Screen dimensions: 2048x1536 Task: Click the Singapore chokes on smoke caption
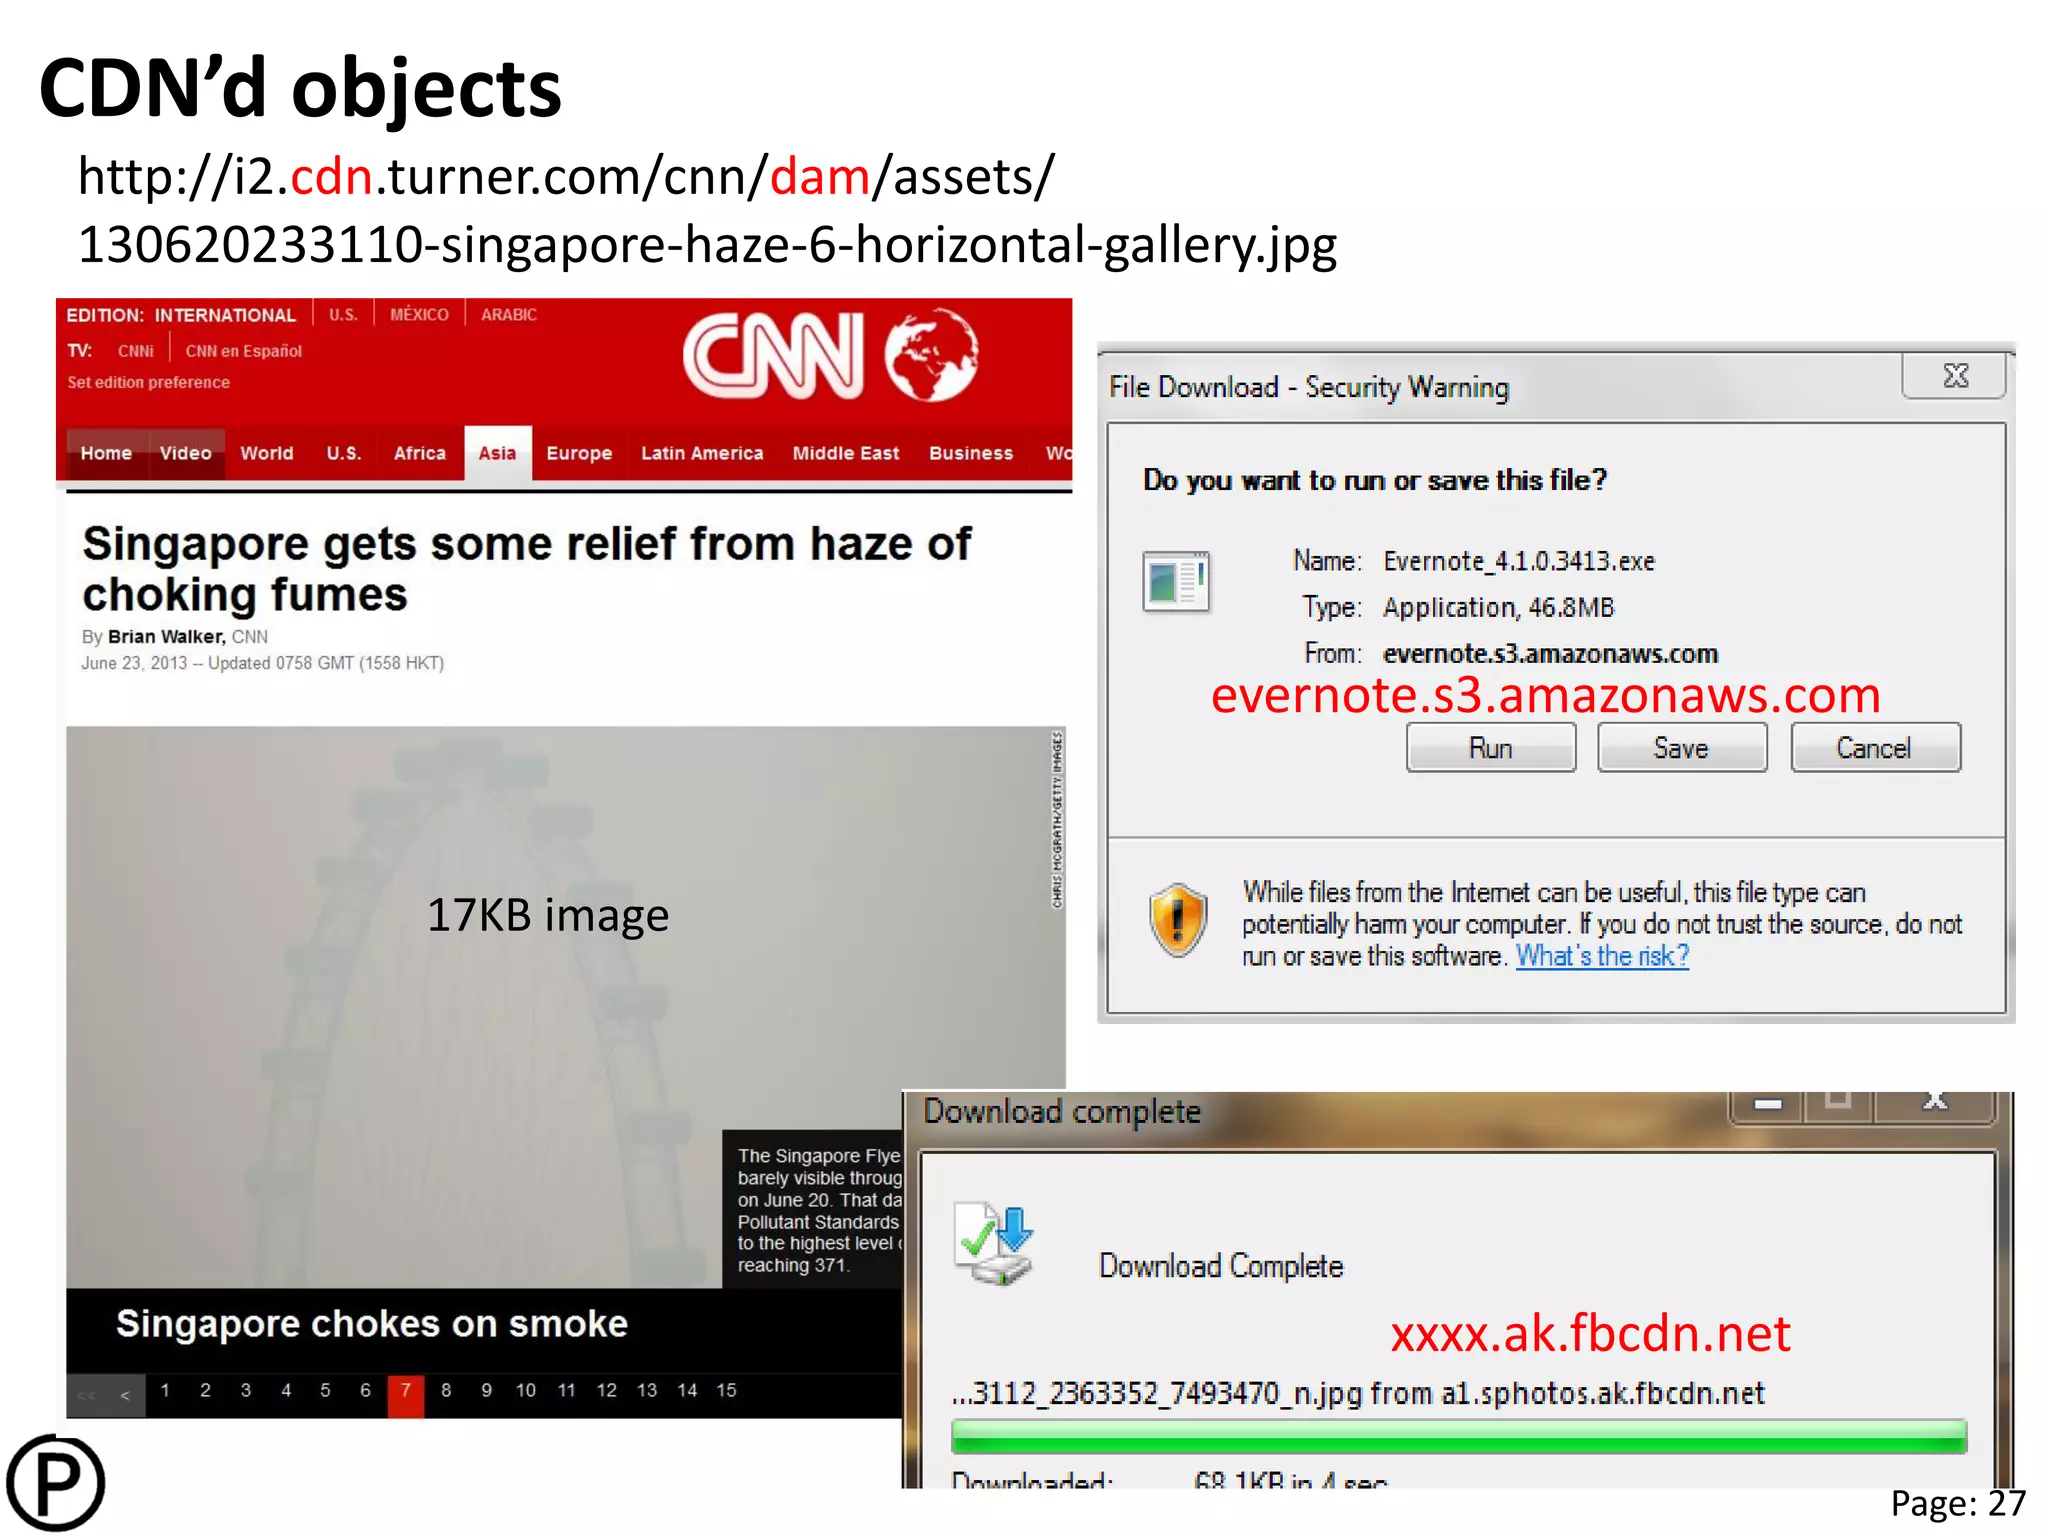(372, 1324)
